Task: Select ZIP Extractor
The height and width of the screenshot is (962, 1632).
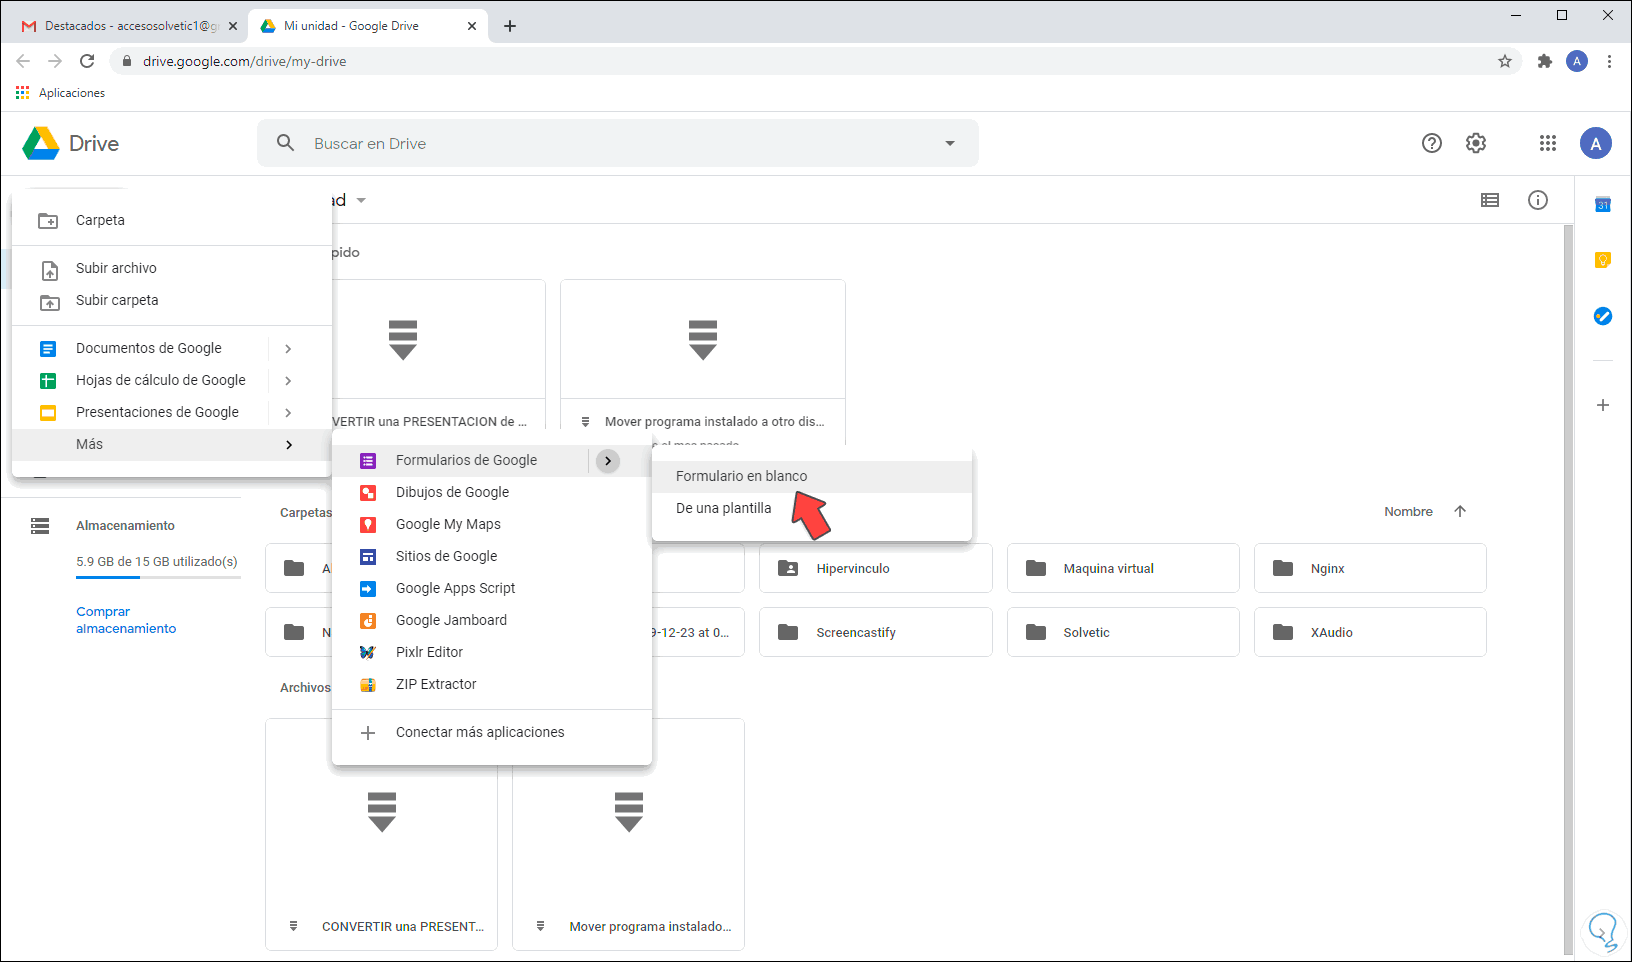Action: [x=492, y=684]
